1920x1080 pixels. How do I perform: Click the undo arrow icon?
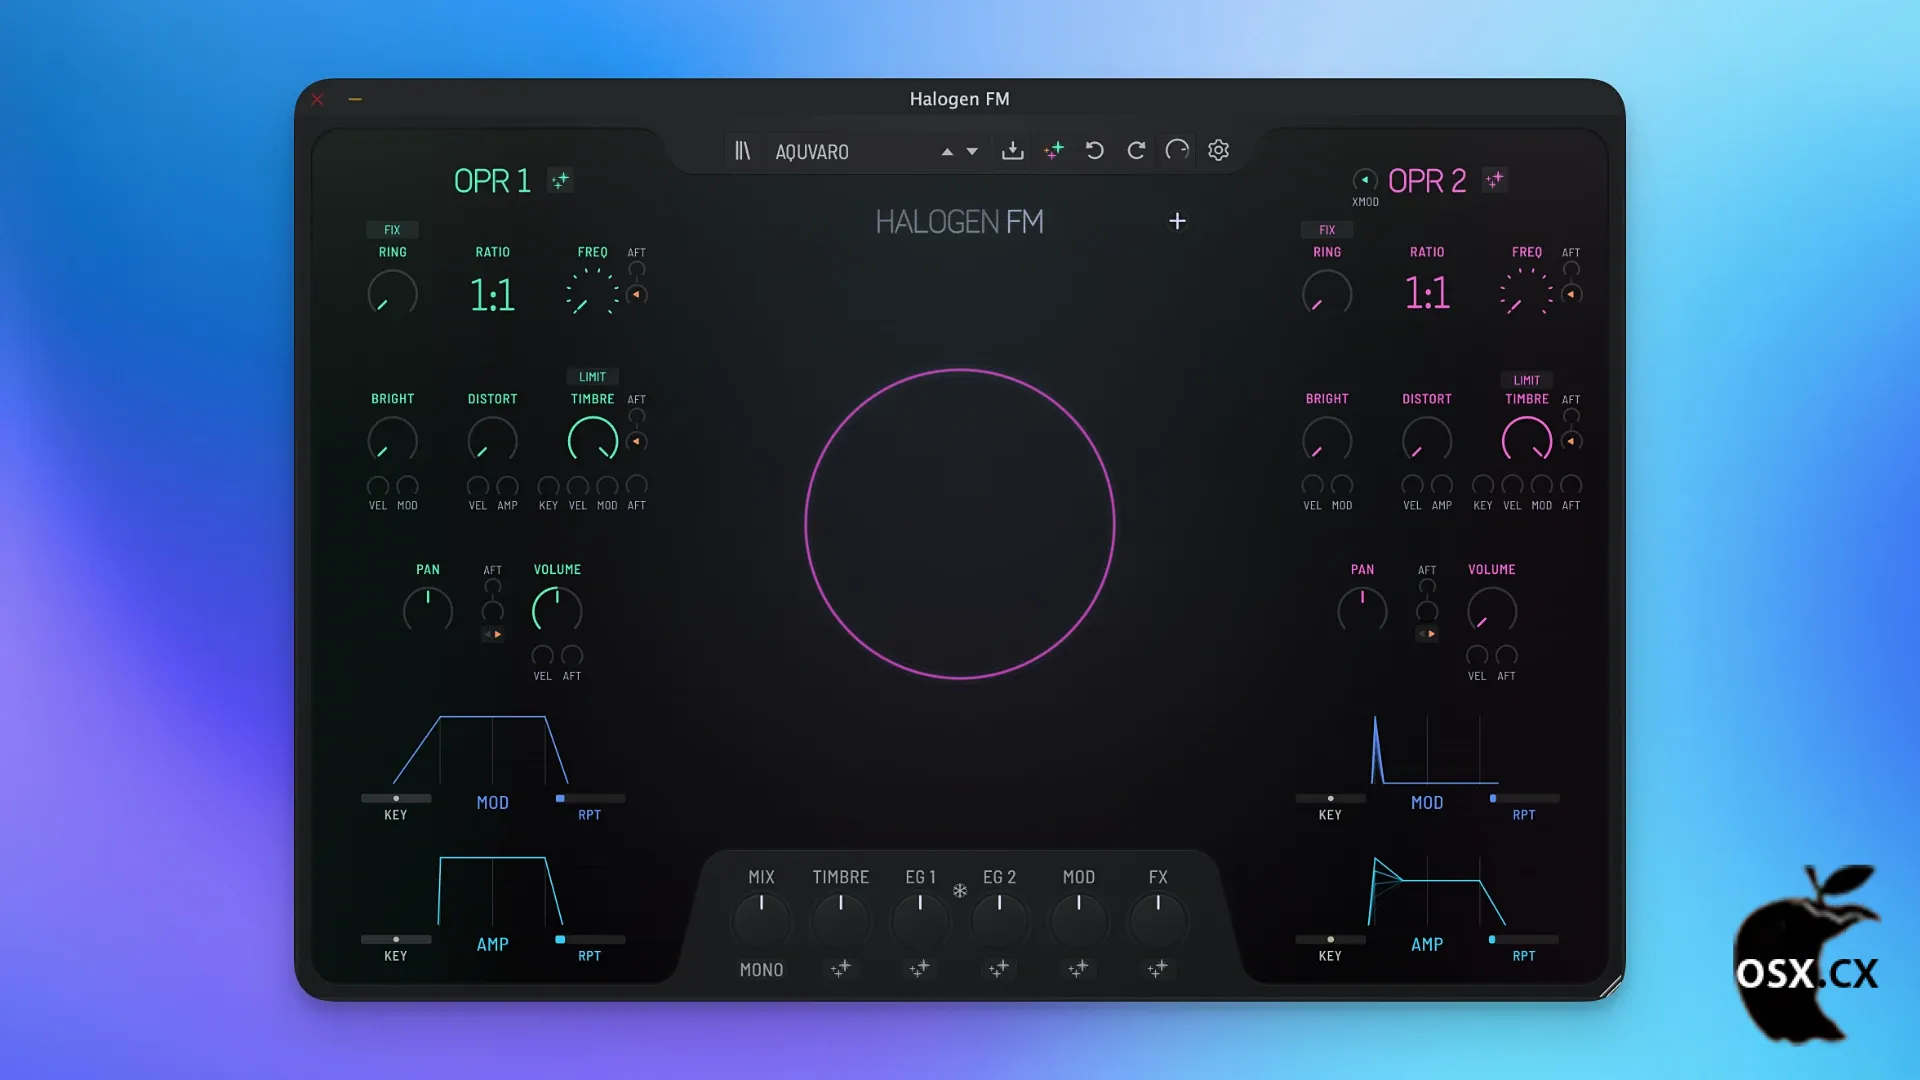(1095, 151)
